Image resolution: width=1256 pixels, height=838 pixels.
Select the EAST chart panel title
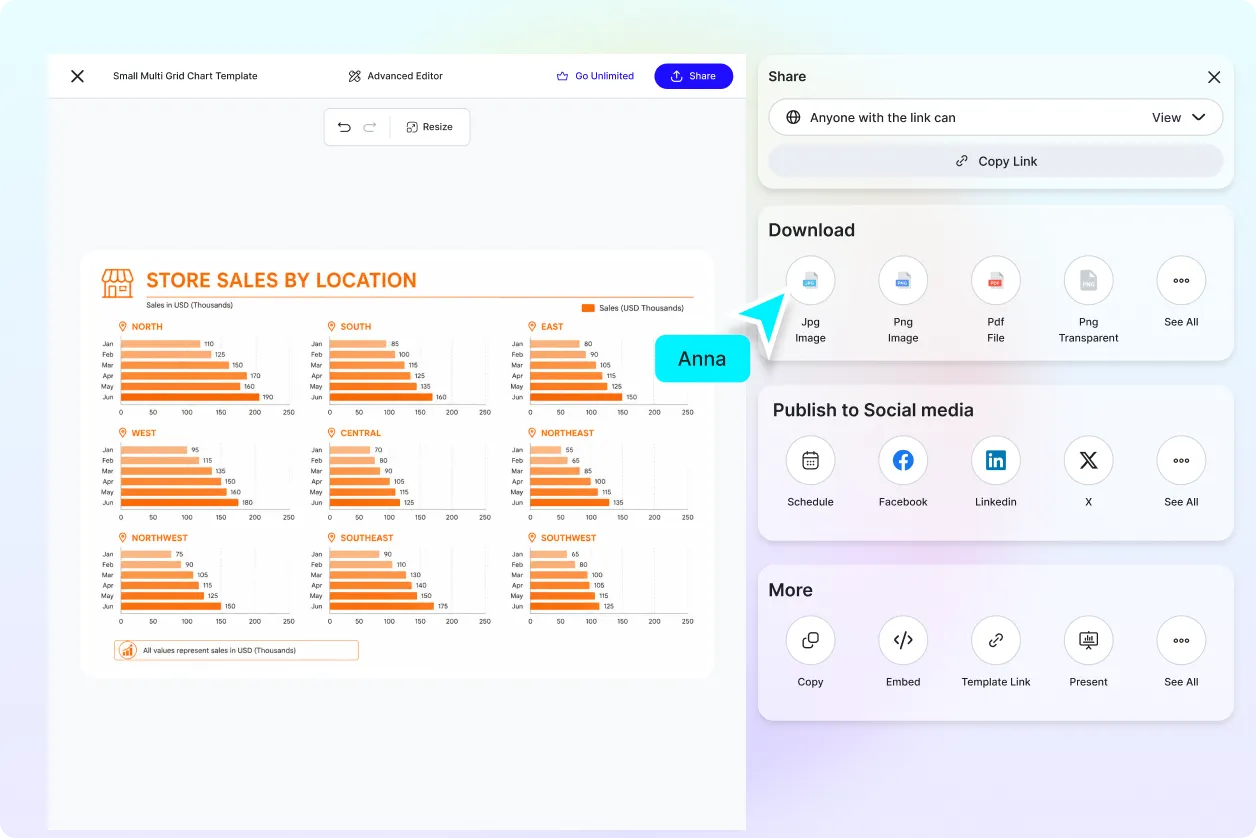tap(552, 327)
